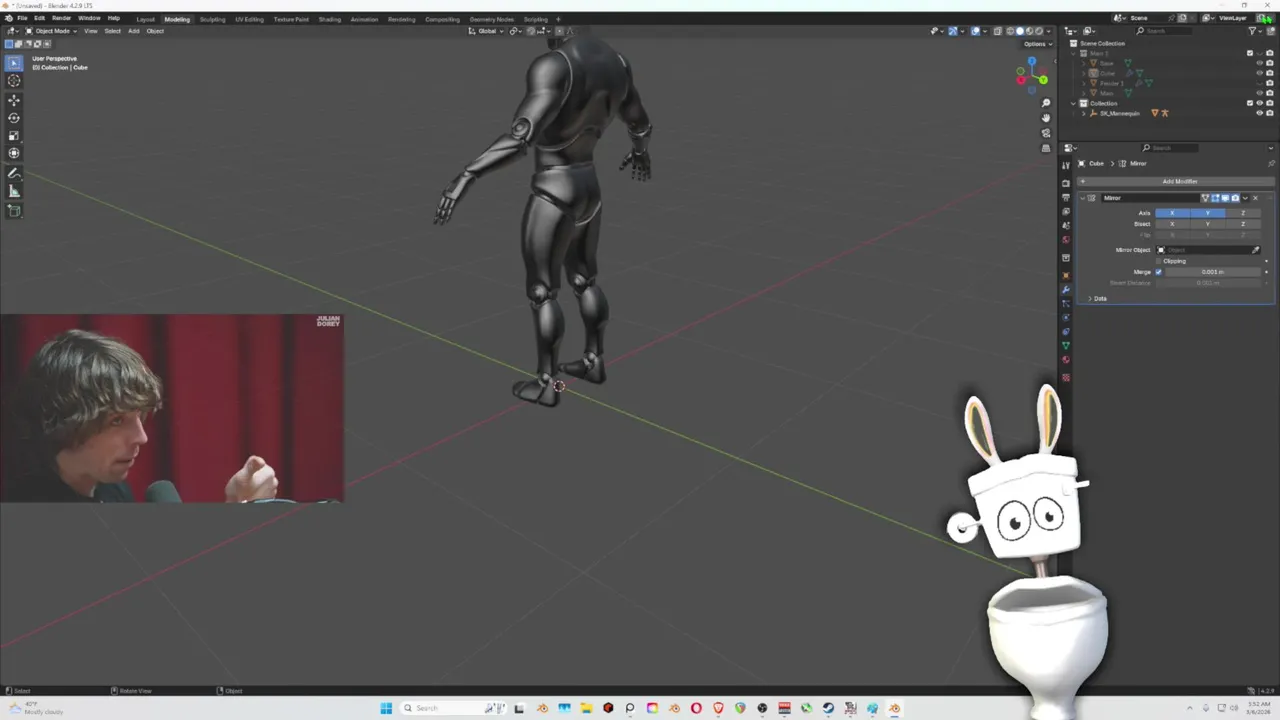Remove the Mirror modifier with X
The image size is (1280, 720).
[1256, 198]
